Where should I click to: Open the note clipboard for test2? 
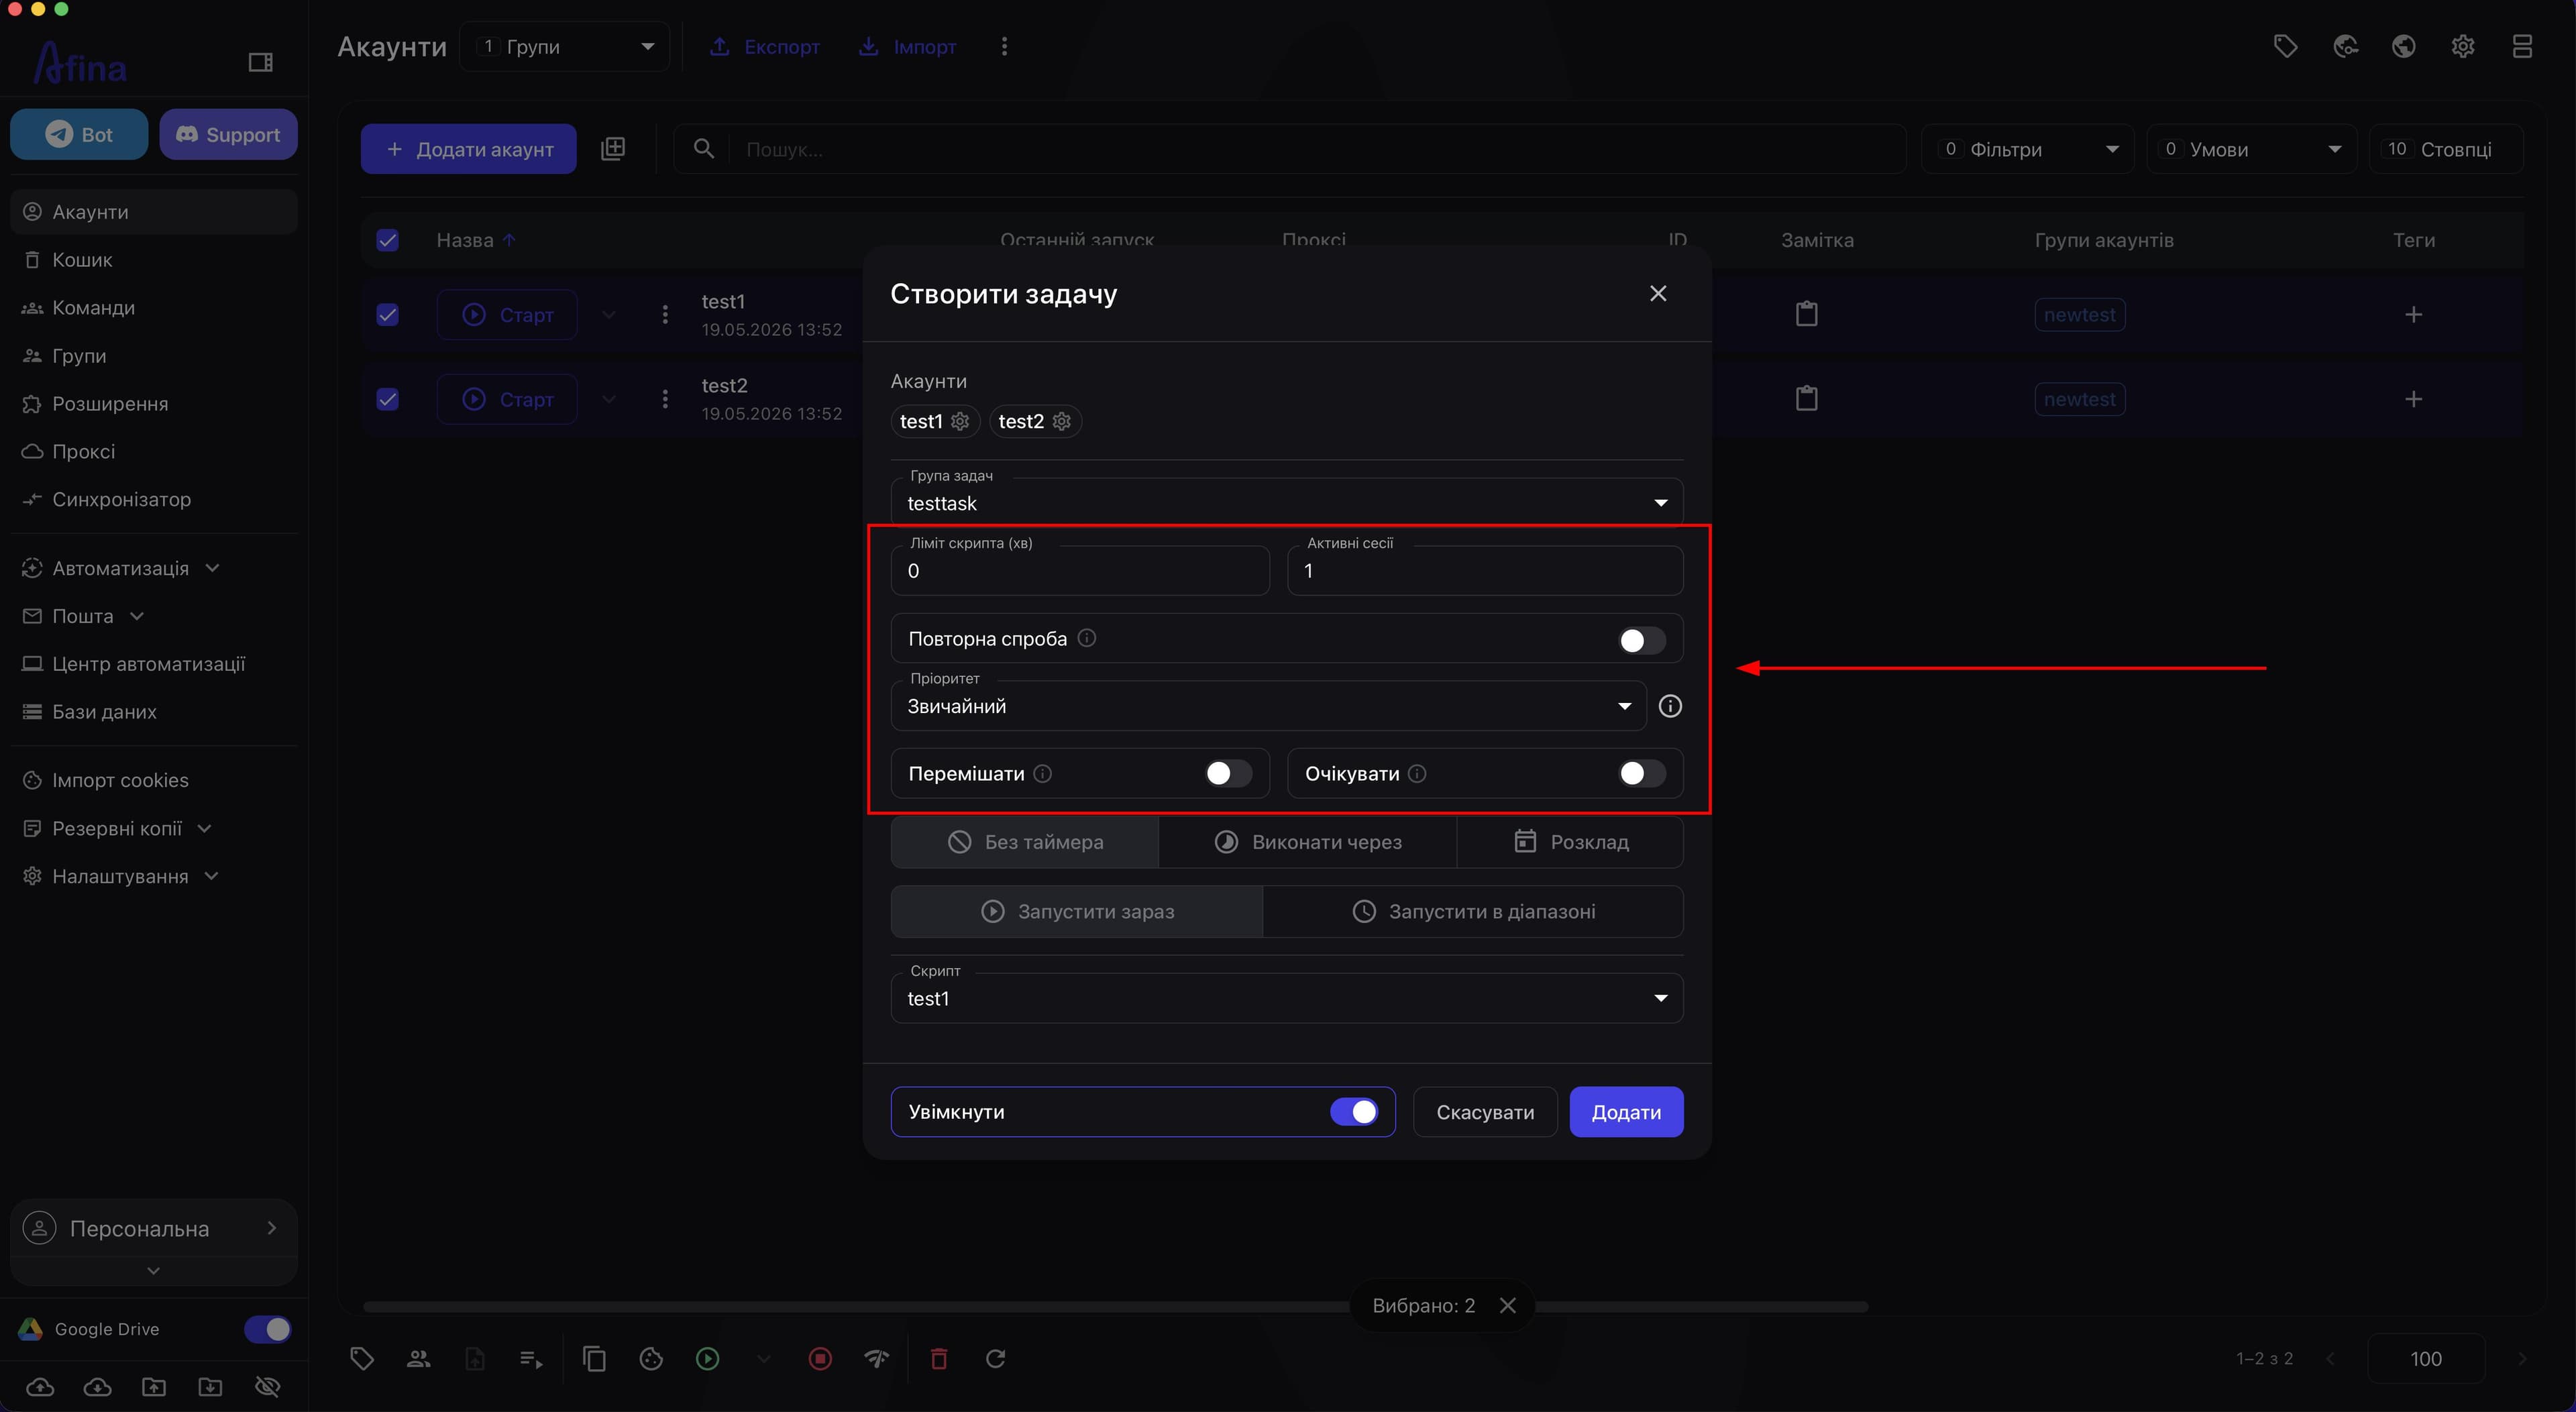pos(1806,398)
